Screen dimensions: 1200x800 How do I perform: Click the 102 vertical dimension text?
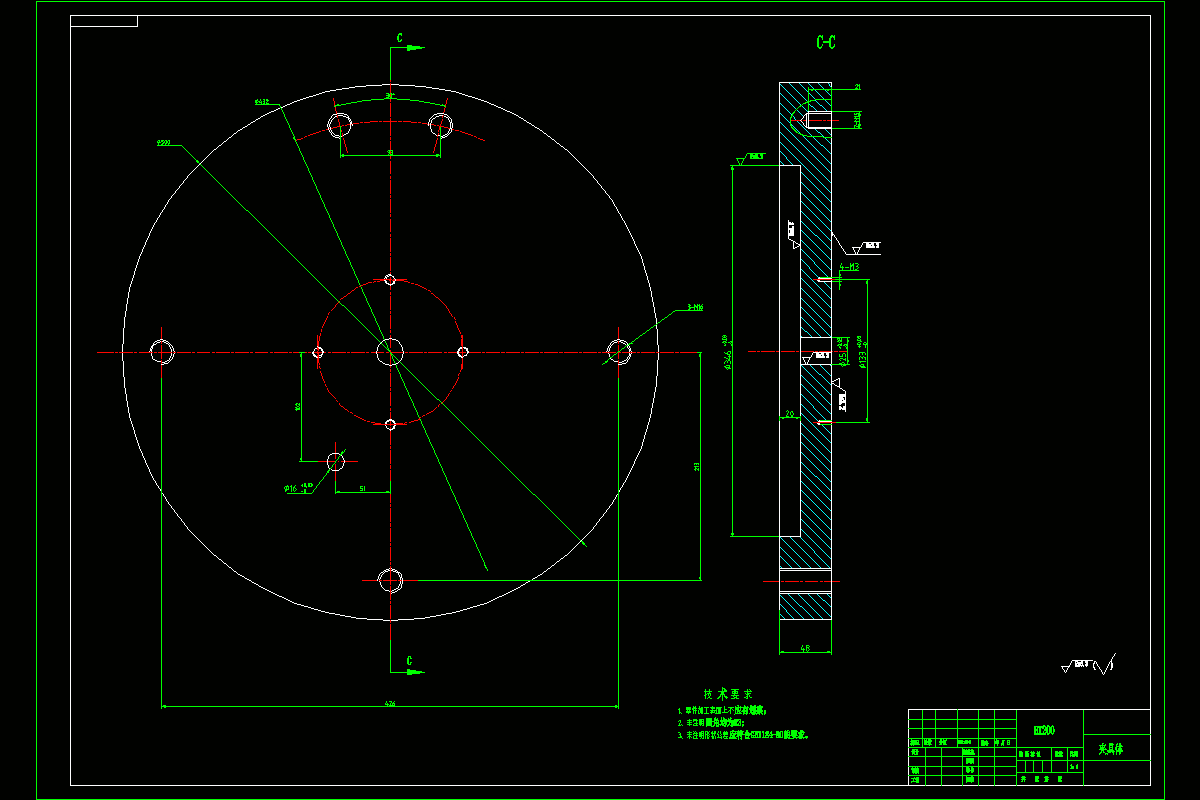click(x=298, y=407)
